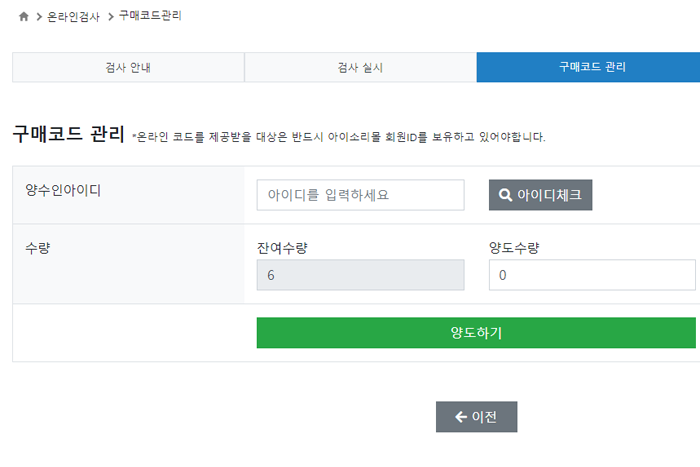Click the 양수인아이디 row label

63,191
